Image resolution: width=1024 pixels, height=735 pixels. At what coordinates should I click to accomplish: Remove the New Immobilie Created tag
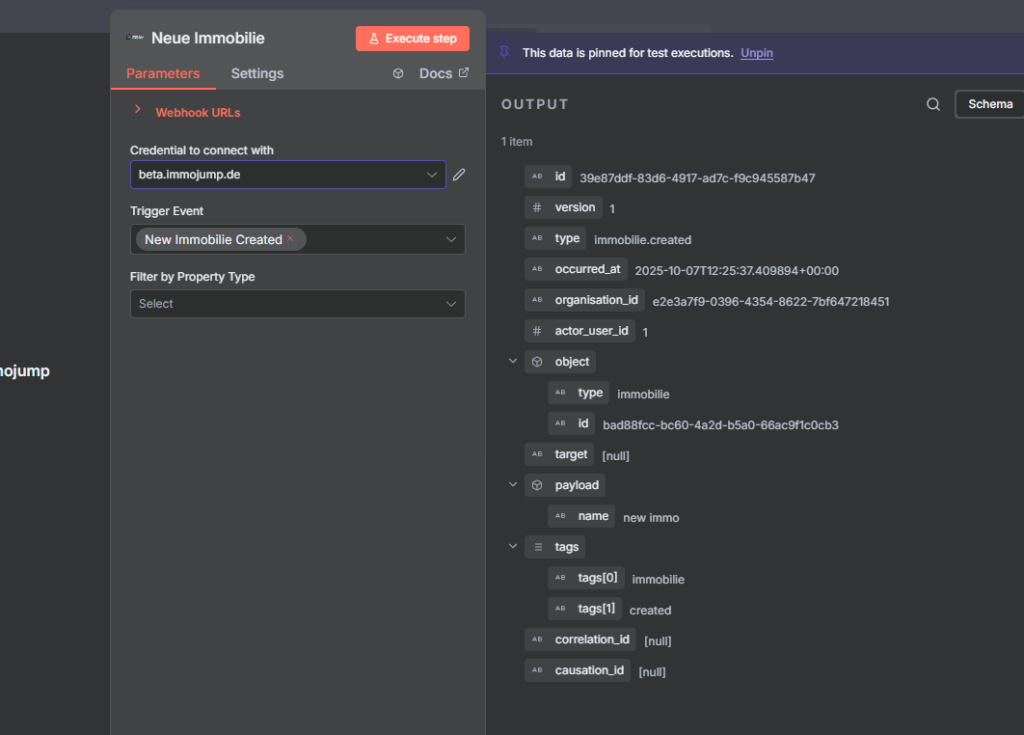291,239
